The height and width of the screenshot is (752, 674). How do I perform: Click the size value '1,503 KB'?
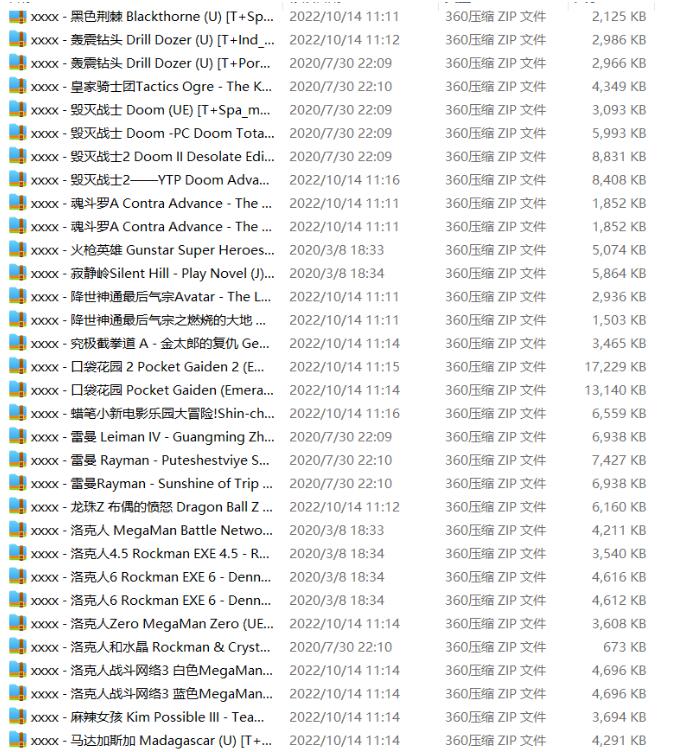pos(619,320)
